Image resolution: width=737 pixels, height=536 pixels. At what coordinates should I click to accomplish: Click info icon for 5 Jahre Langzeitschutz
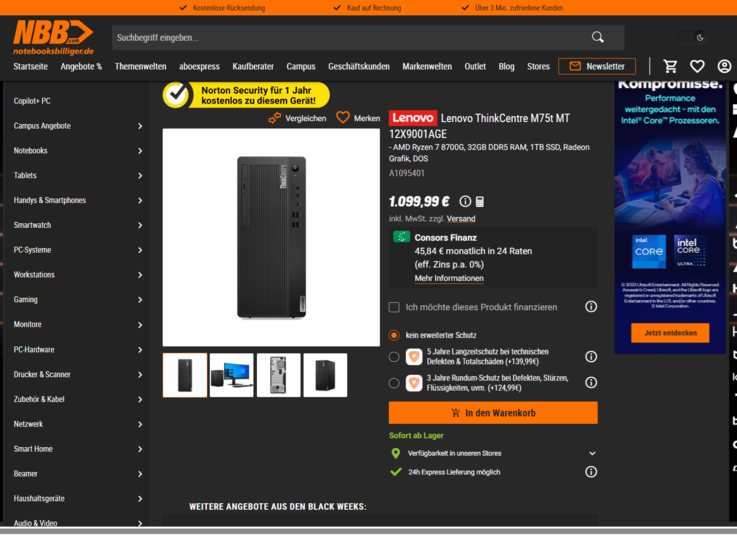tap(591, 356)
